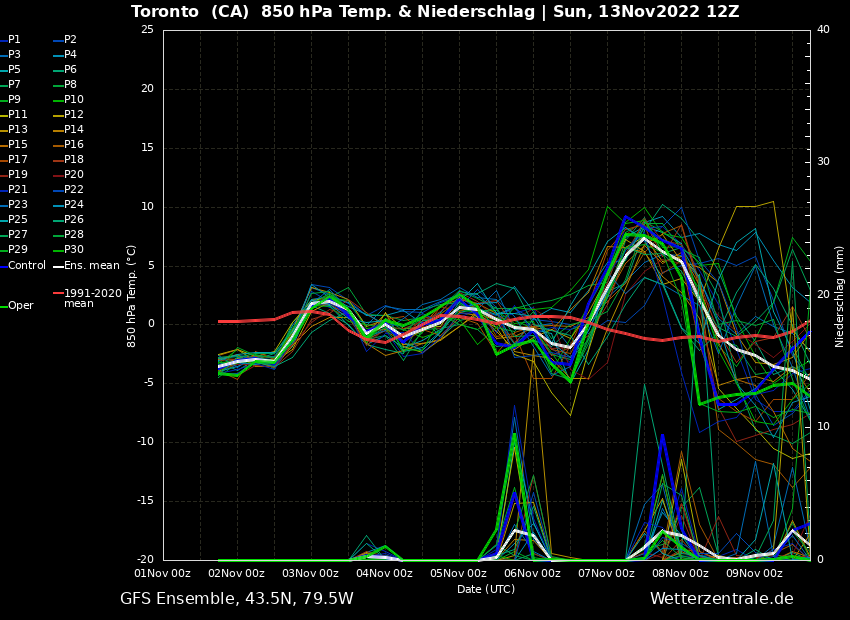Select the Oper run legend entry
This screenshot has width=850, height=620.
[x=20, y=306]
